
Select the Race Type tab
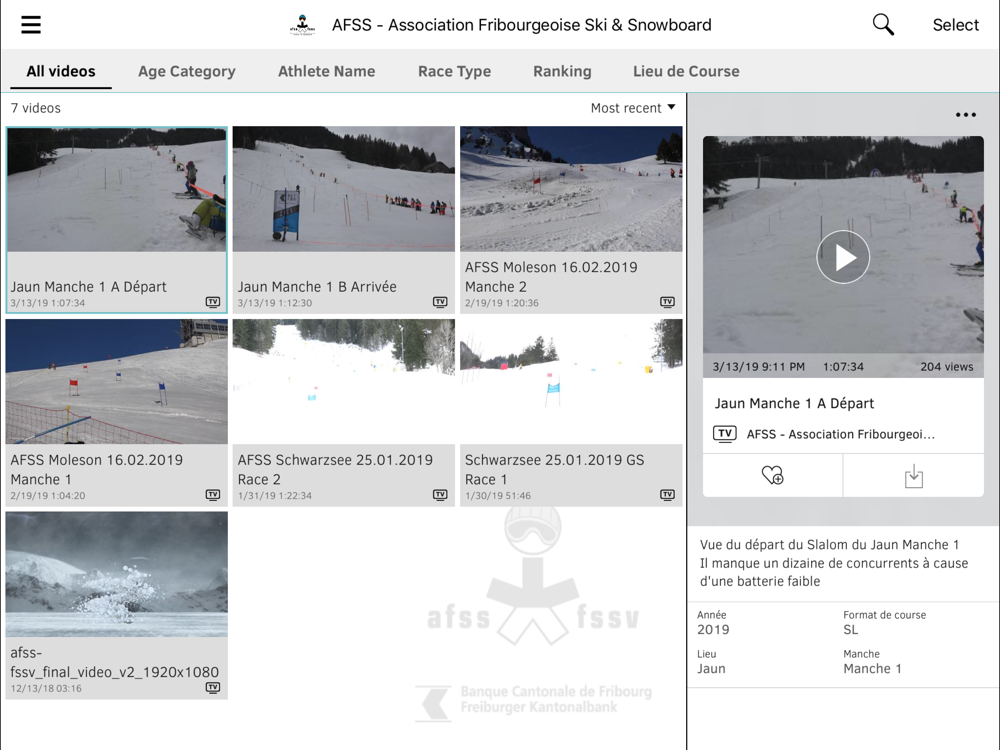454,71
